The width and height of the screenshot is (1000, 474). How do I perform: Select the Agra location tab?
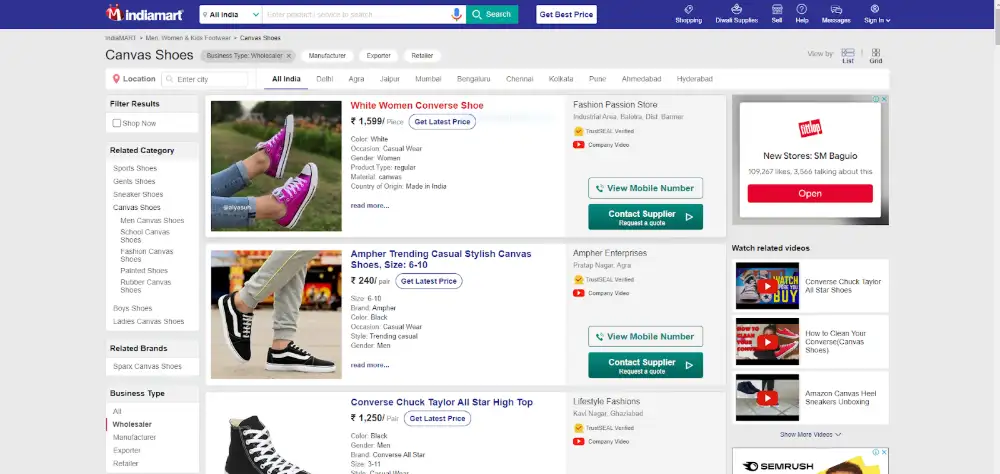(x=357, y=79)
